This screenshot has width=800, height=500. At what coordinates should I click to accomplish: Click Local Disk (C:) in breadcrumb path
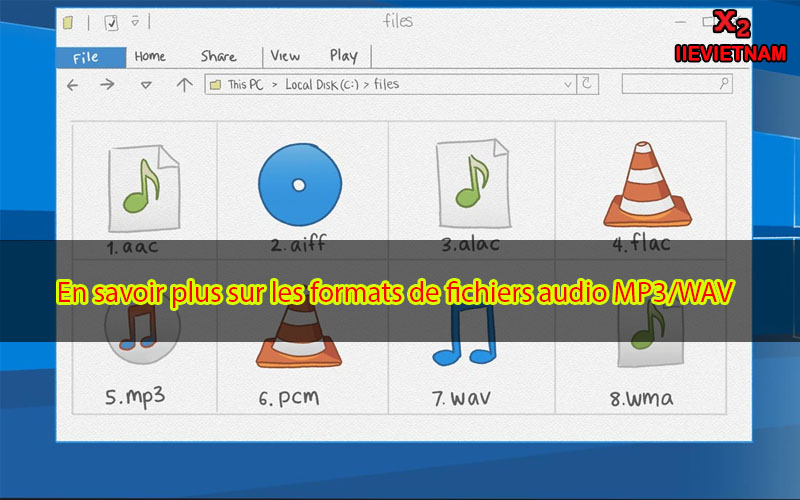[321, 85]
